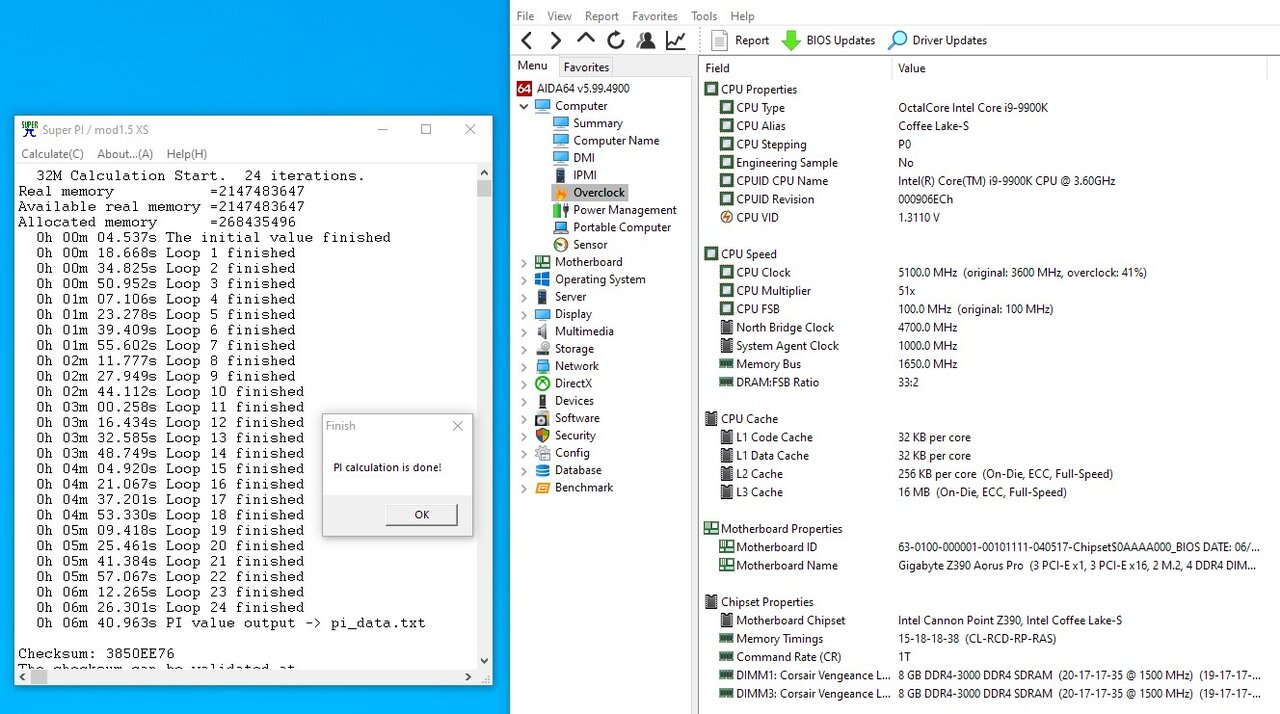1280x714 pixels.
Task: Select the CPU Clock row
Action: [990, 272]
